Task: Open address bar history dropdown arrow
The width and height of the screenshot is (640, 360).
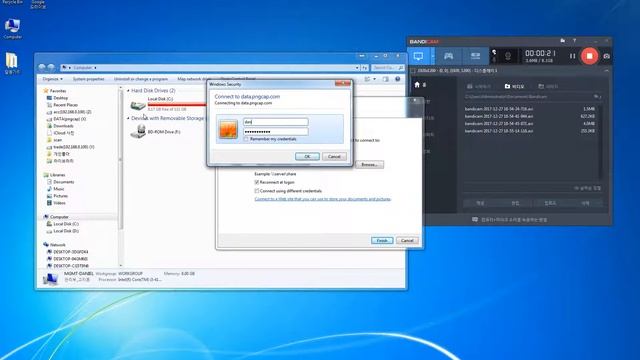Action: coord(357,68)
